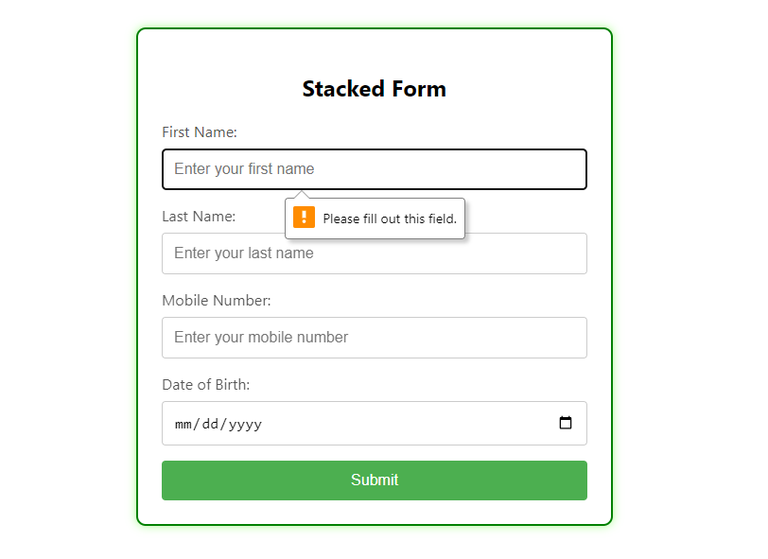
Task: Click the "Please fill out this field" message
Action: pyautogui.click(x=389, y=219)
